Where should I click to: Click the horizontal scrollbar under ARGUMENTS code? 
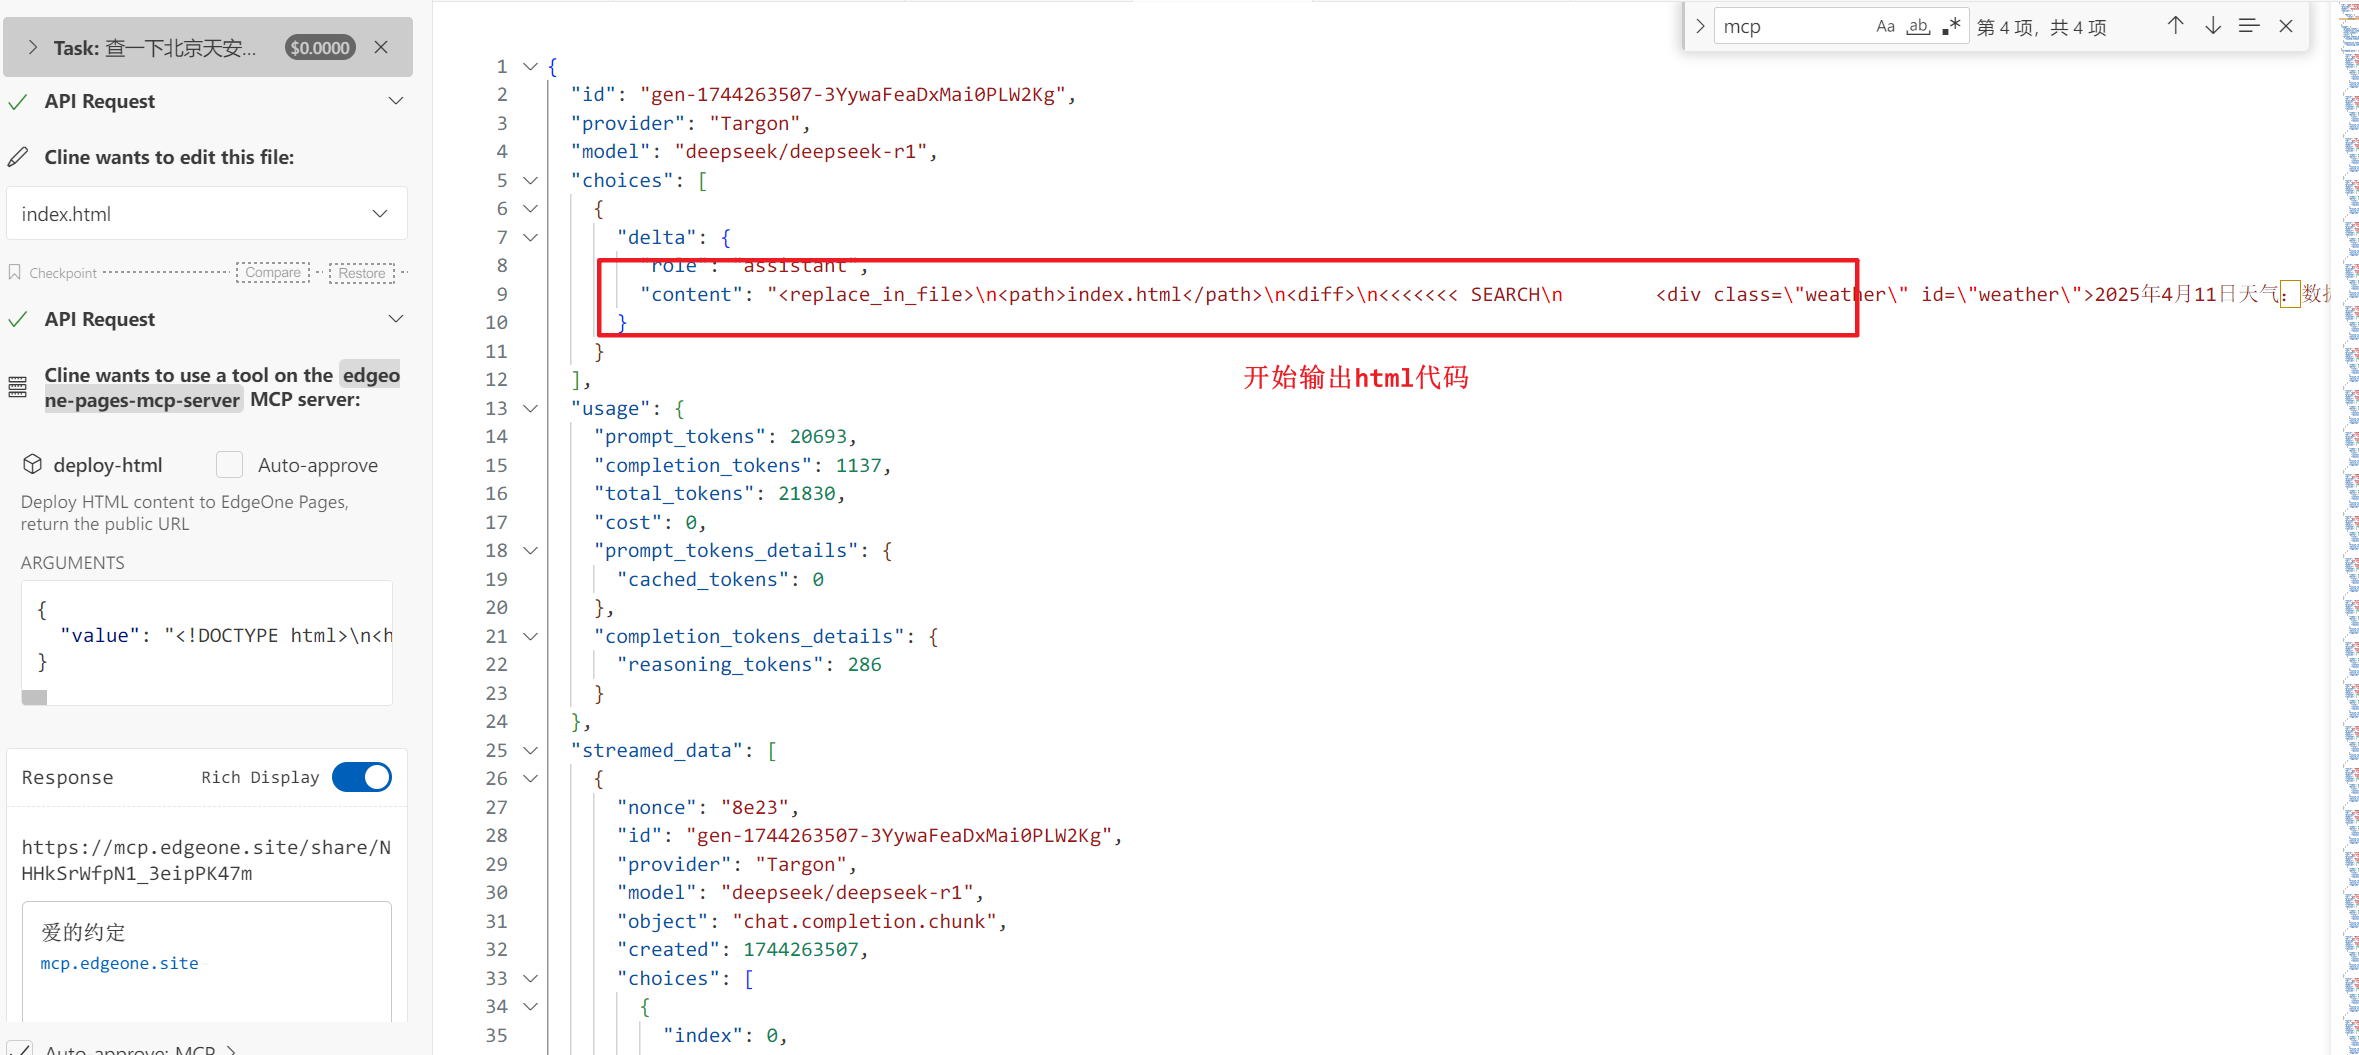(x=35, y=697)
